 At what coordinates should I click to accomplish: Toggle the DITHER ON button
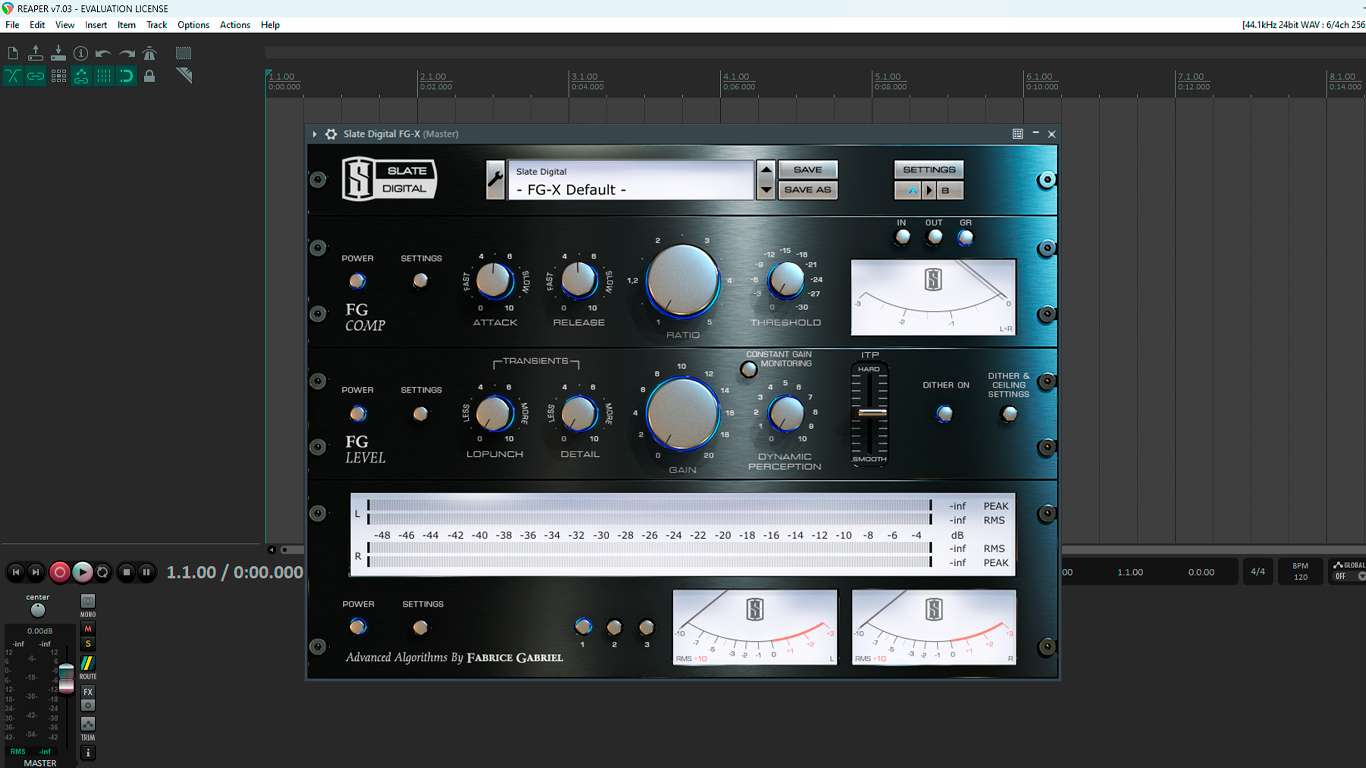(945, 413)
